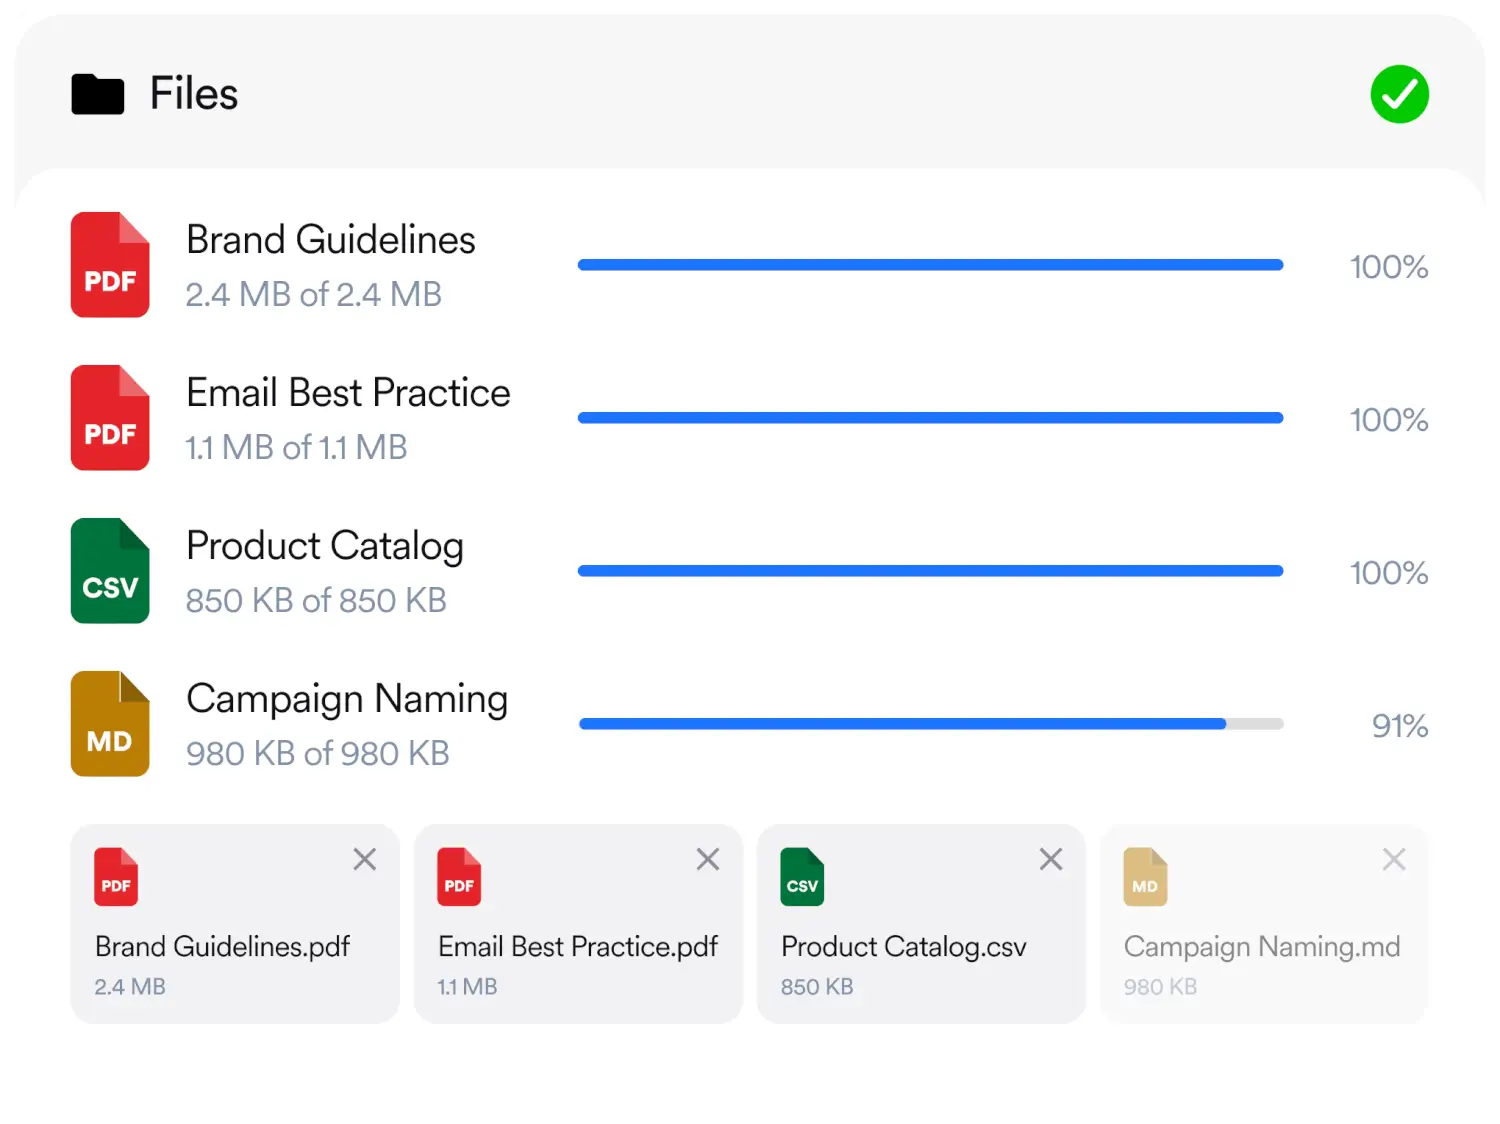
Task: Open the Campaign Naming.md card
Action: tap(1264, 924)
